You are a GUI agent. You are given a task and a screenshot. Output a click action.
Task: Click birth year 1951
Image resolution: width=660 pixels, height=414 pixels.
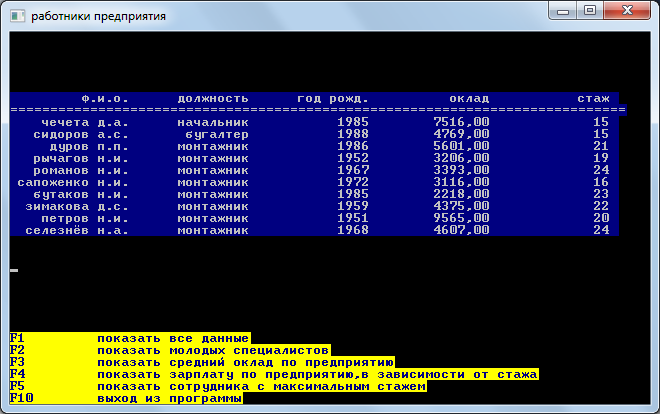pyautogui.click(x=353, y=218)
